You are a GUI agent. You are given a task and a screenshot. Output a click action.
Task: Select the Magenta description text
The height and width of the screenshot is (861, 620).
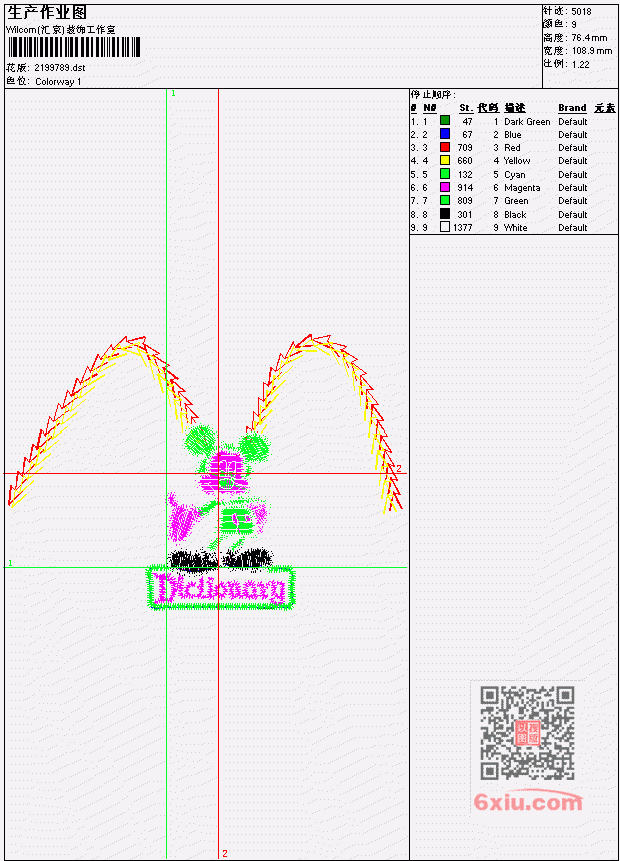(x=522, y=188)
